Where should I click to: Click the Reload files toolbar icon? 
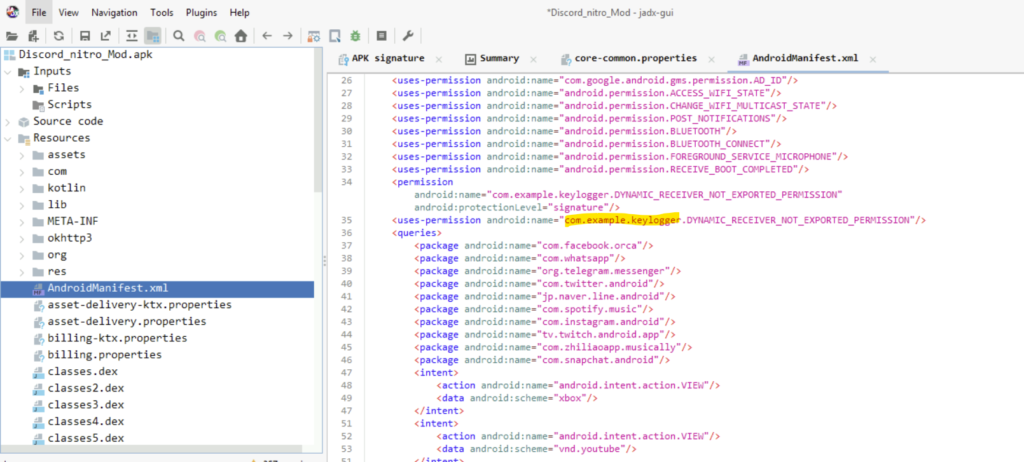59,36
